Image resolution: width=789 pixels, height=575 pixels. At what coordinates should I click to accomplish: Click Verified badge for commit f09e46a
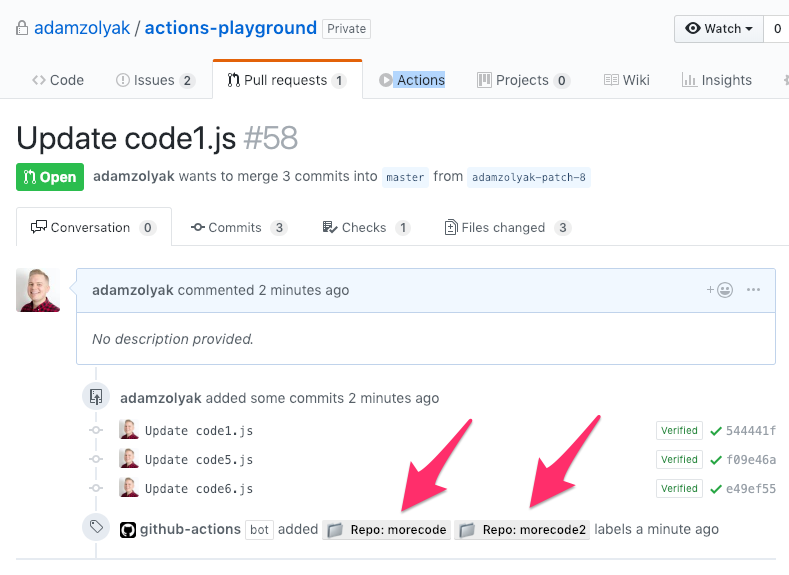click(679, 459)
